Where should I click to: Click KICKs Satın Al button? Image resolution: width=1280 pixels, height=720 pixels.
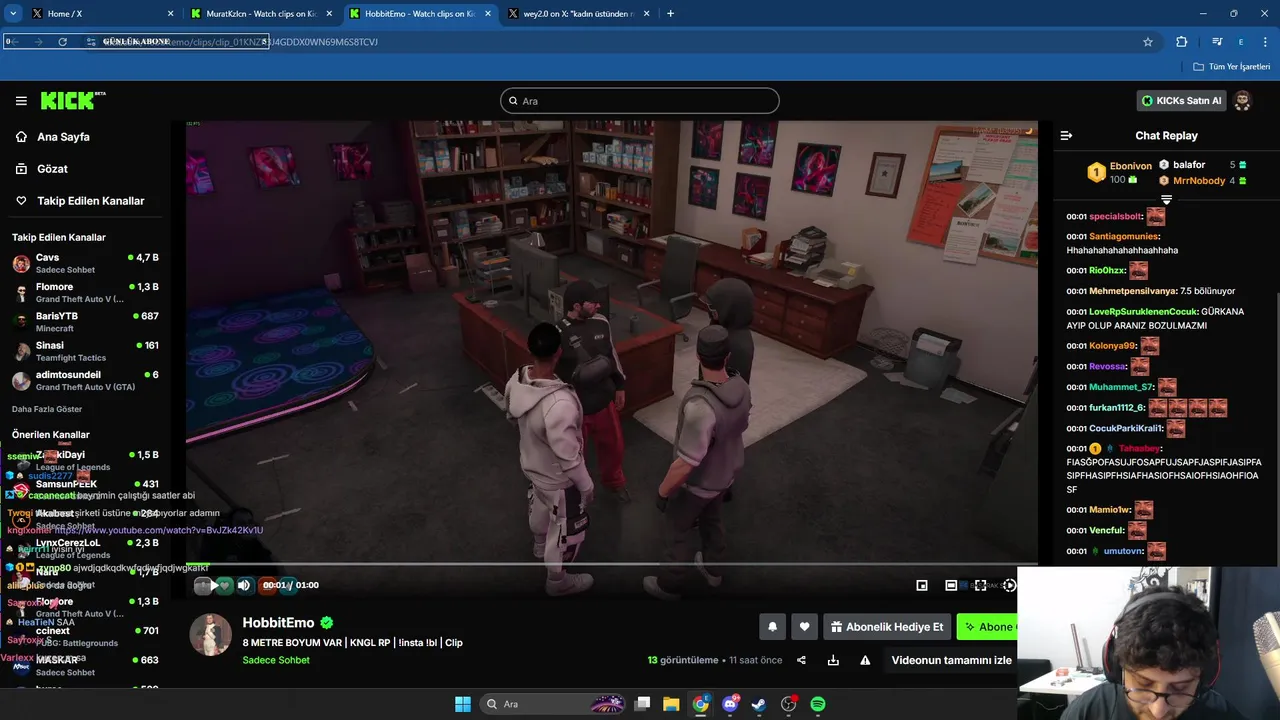(x=1182, y=101)
